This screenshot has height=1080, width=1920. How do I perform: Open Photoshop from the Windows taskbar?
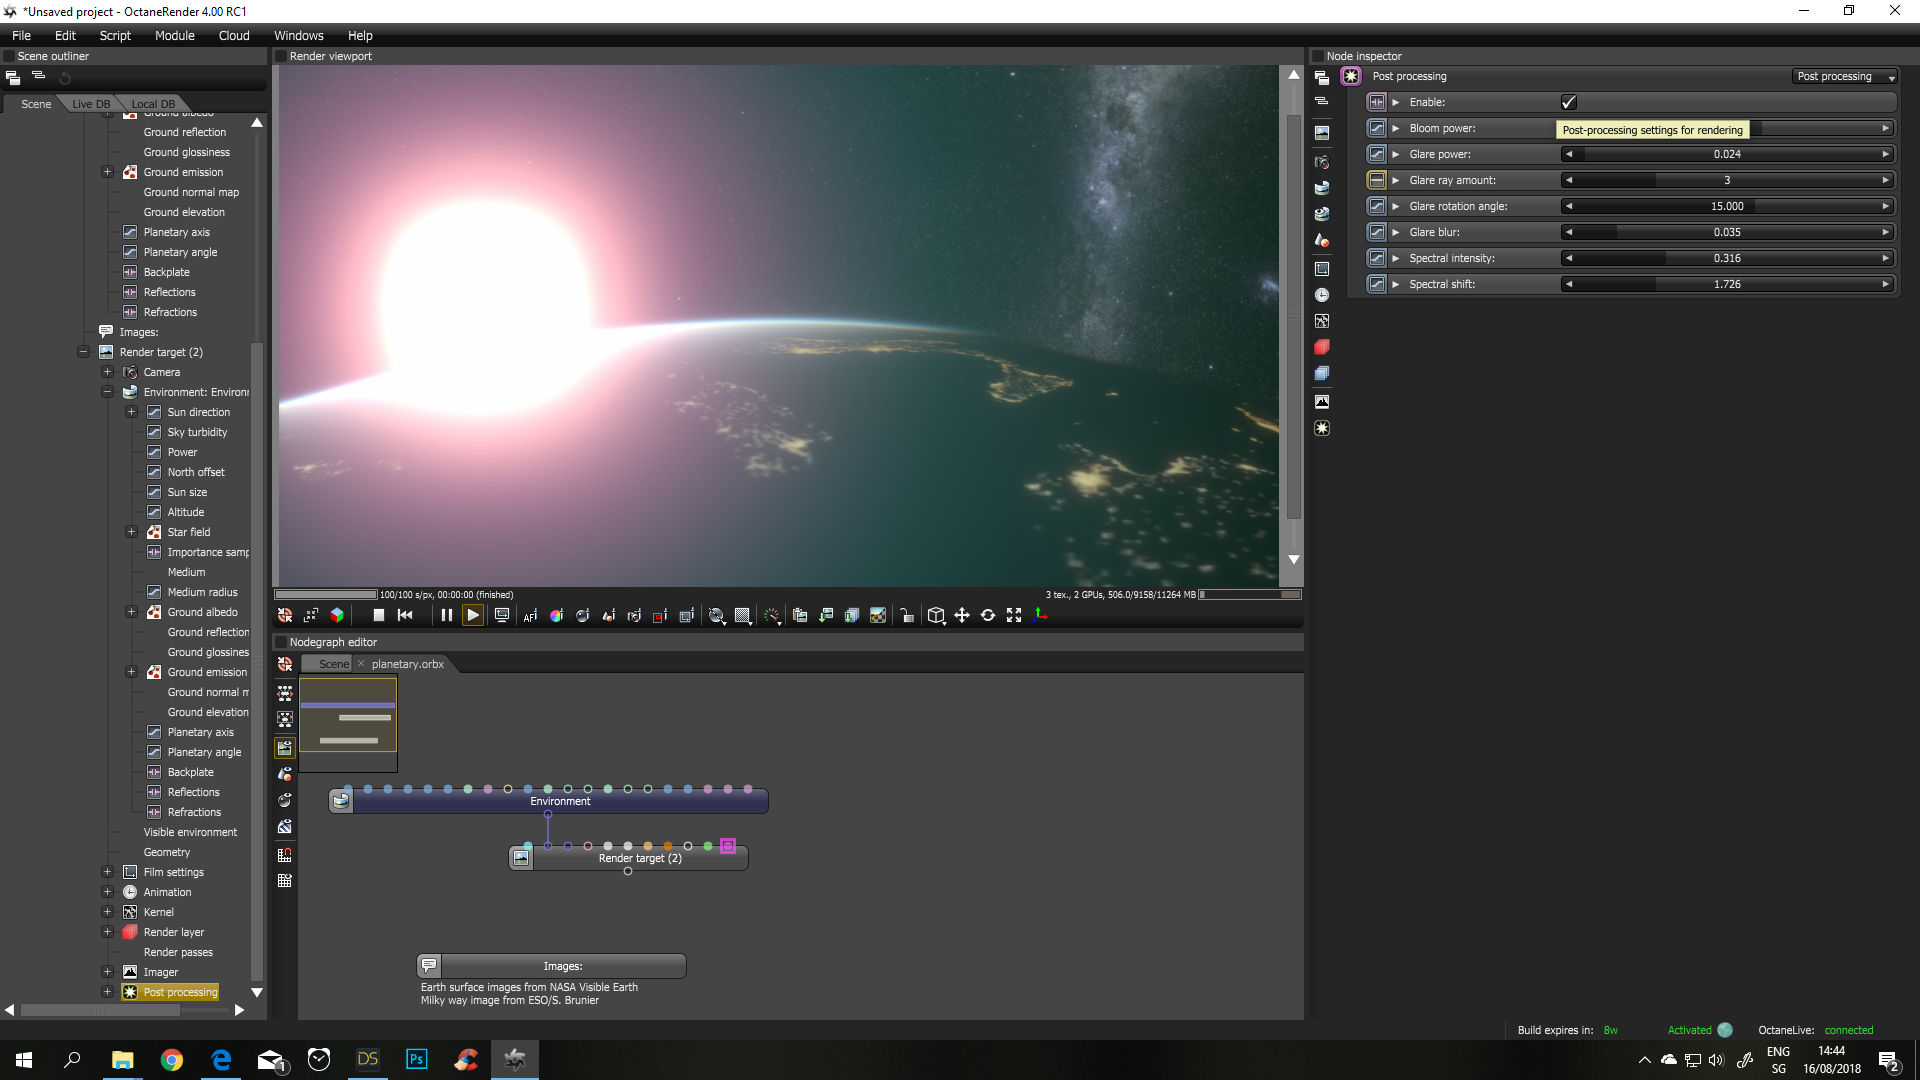416,1059
